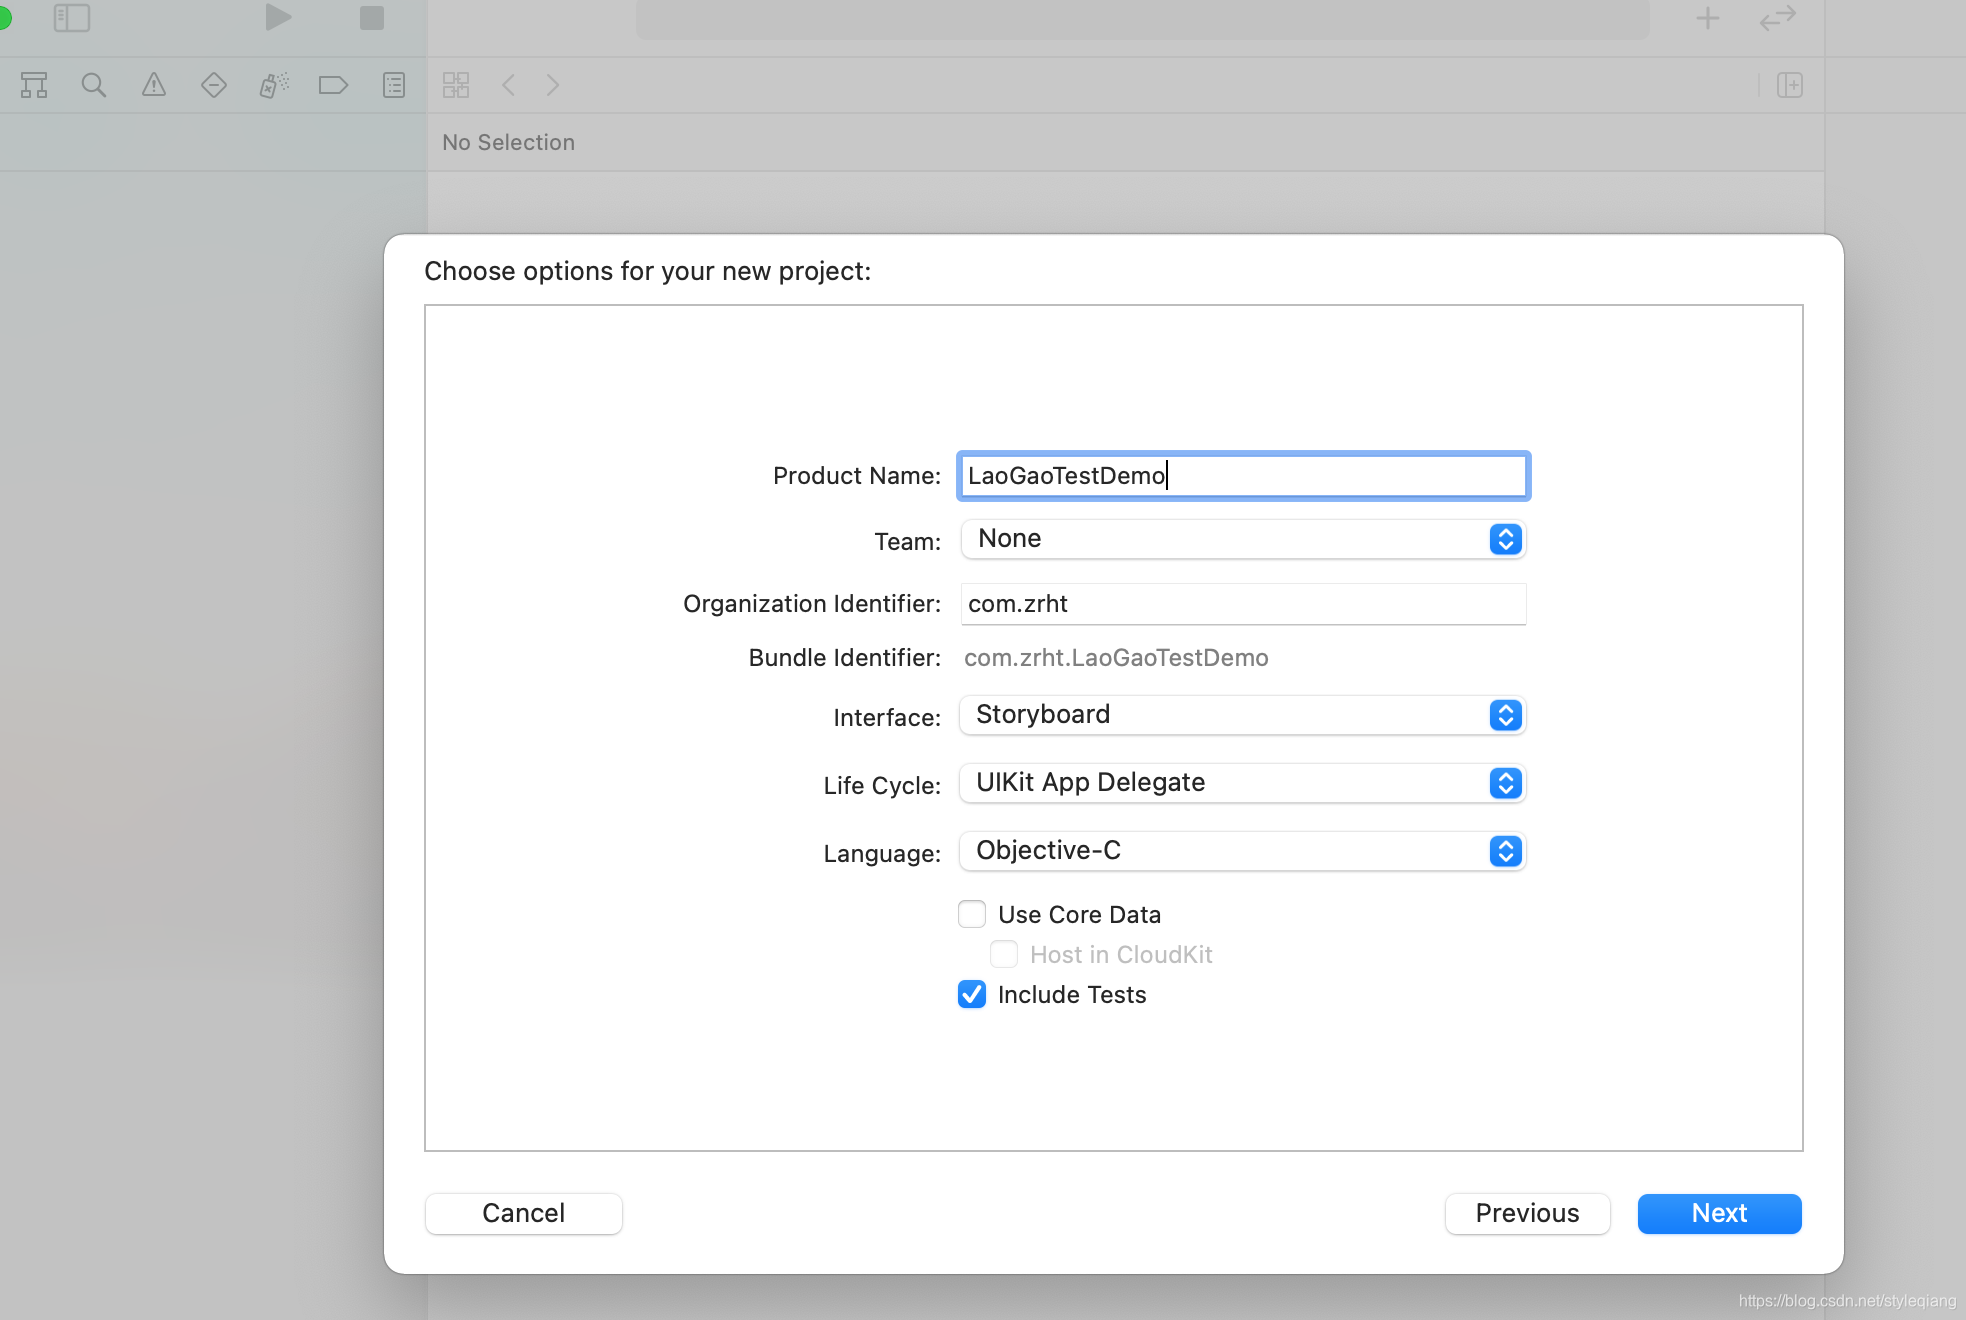
Task: Open the Team dropdown showing None
Action: click(x=1242, y=540)
